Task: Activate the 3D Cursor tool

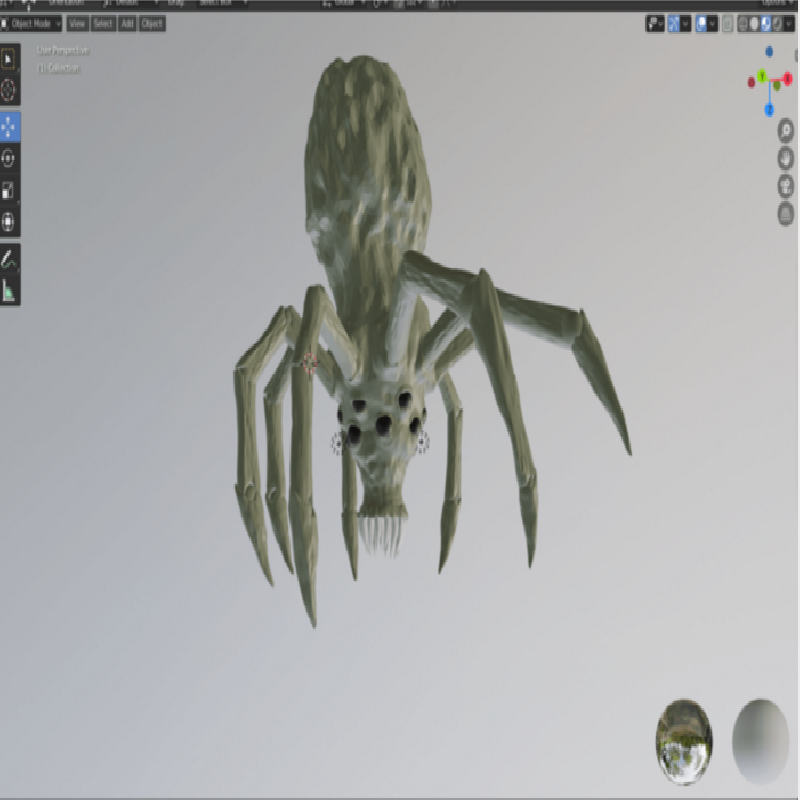Action: click(x=9, y=91)
